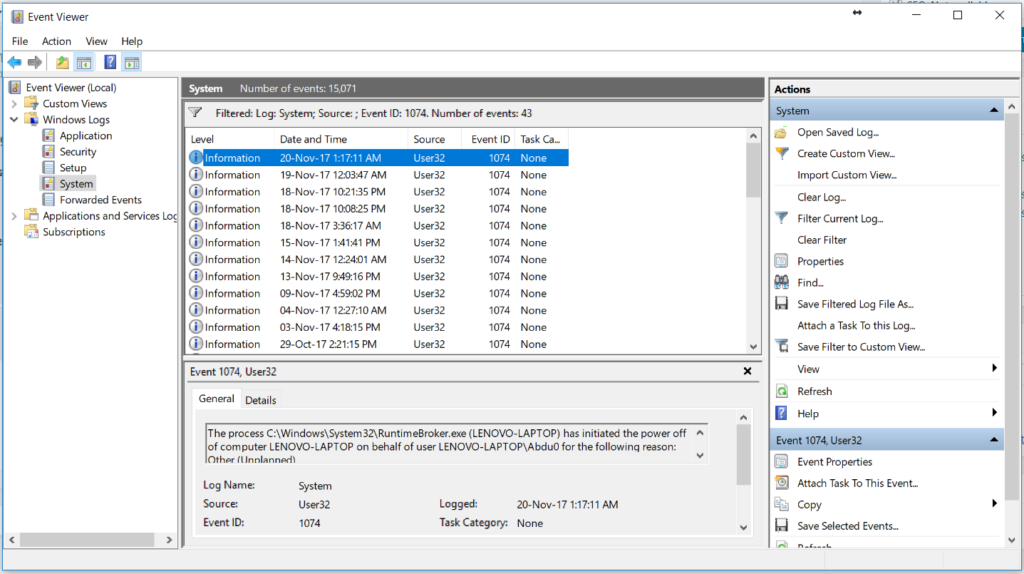Switch to the Details tab
Screen dimensions: 1024x574
[260, 400]
